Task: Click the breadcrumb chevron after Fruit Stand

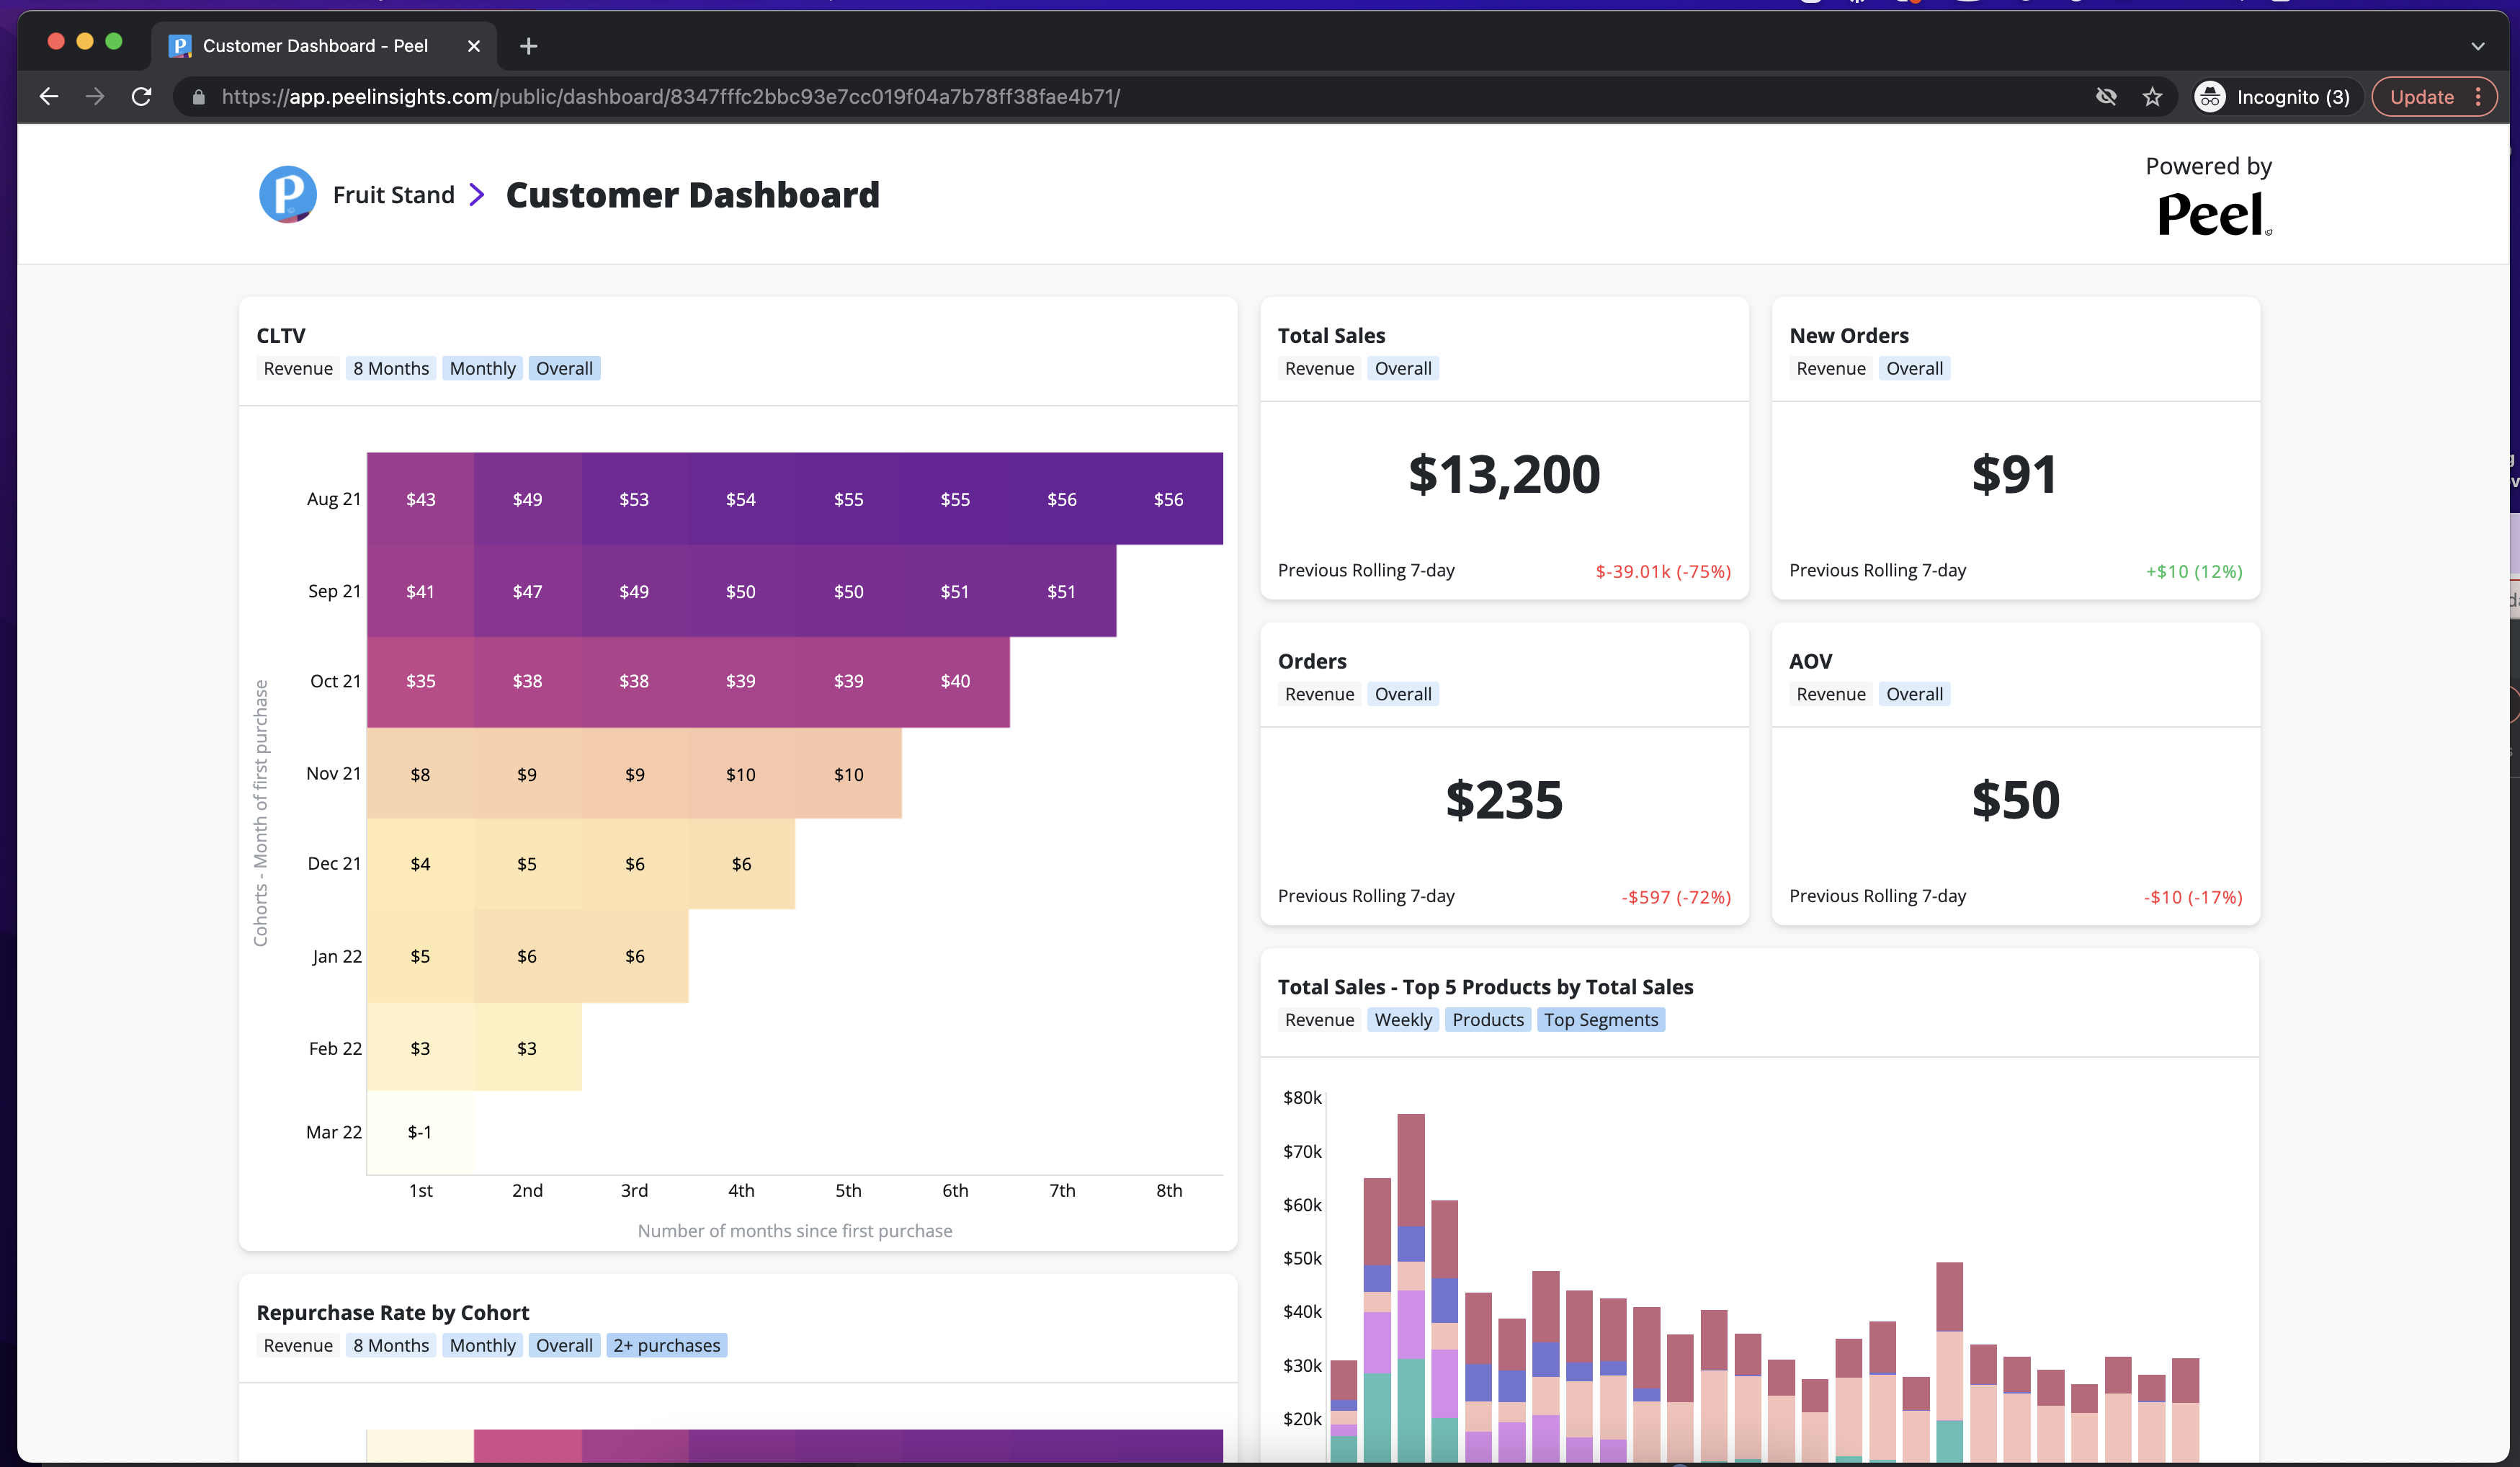Action: (477, 195)
